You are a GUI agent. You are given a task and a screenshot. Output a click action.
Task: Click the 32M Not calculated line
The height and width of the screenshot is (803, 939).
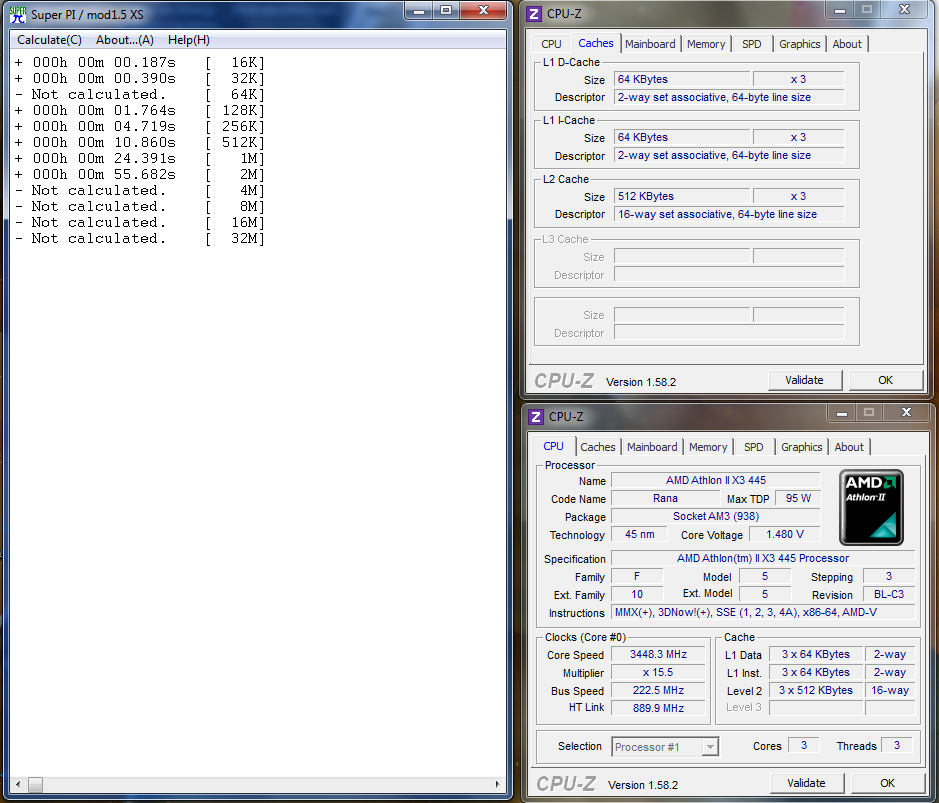point(140,238)
